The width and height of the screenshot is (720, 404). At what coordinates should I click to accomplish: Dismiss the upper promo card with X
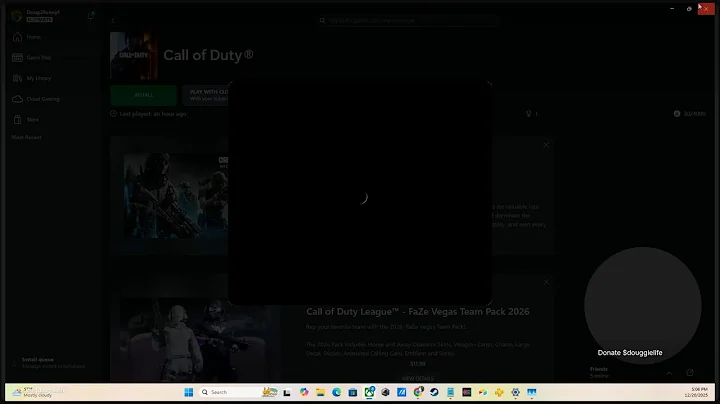pos(546,145)
